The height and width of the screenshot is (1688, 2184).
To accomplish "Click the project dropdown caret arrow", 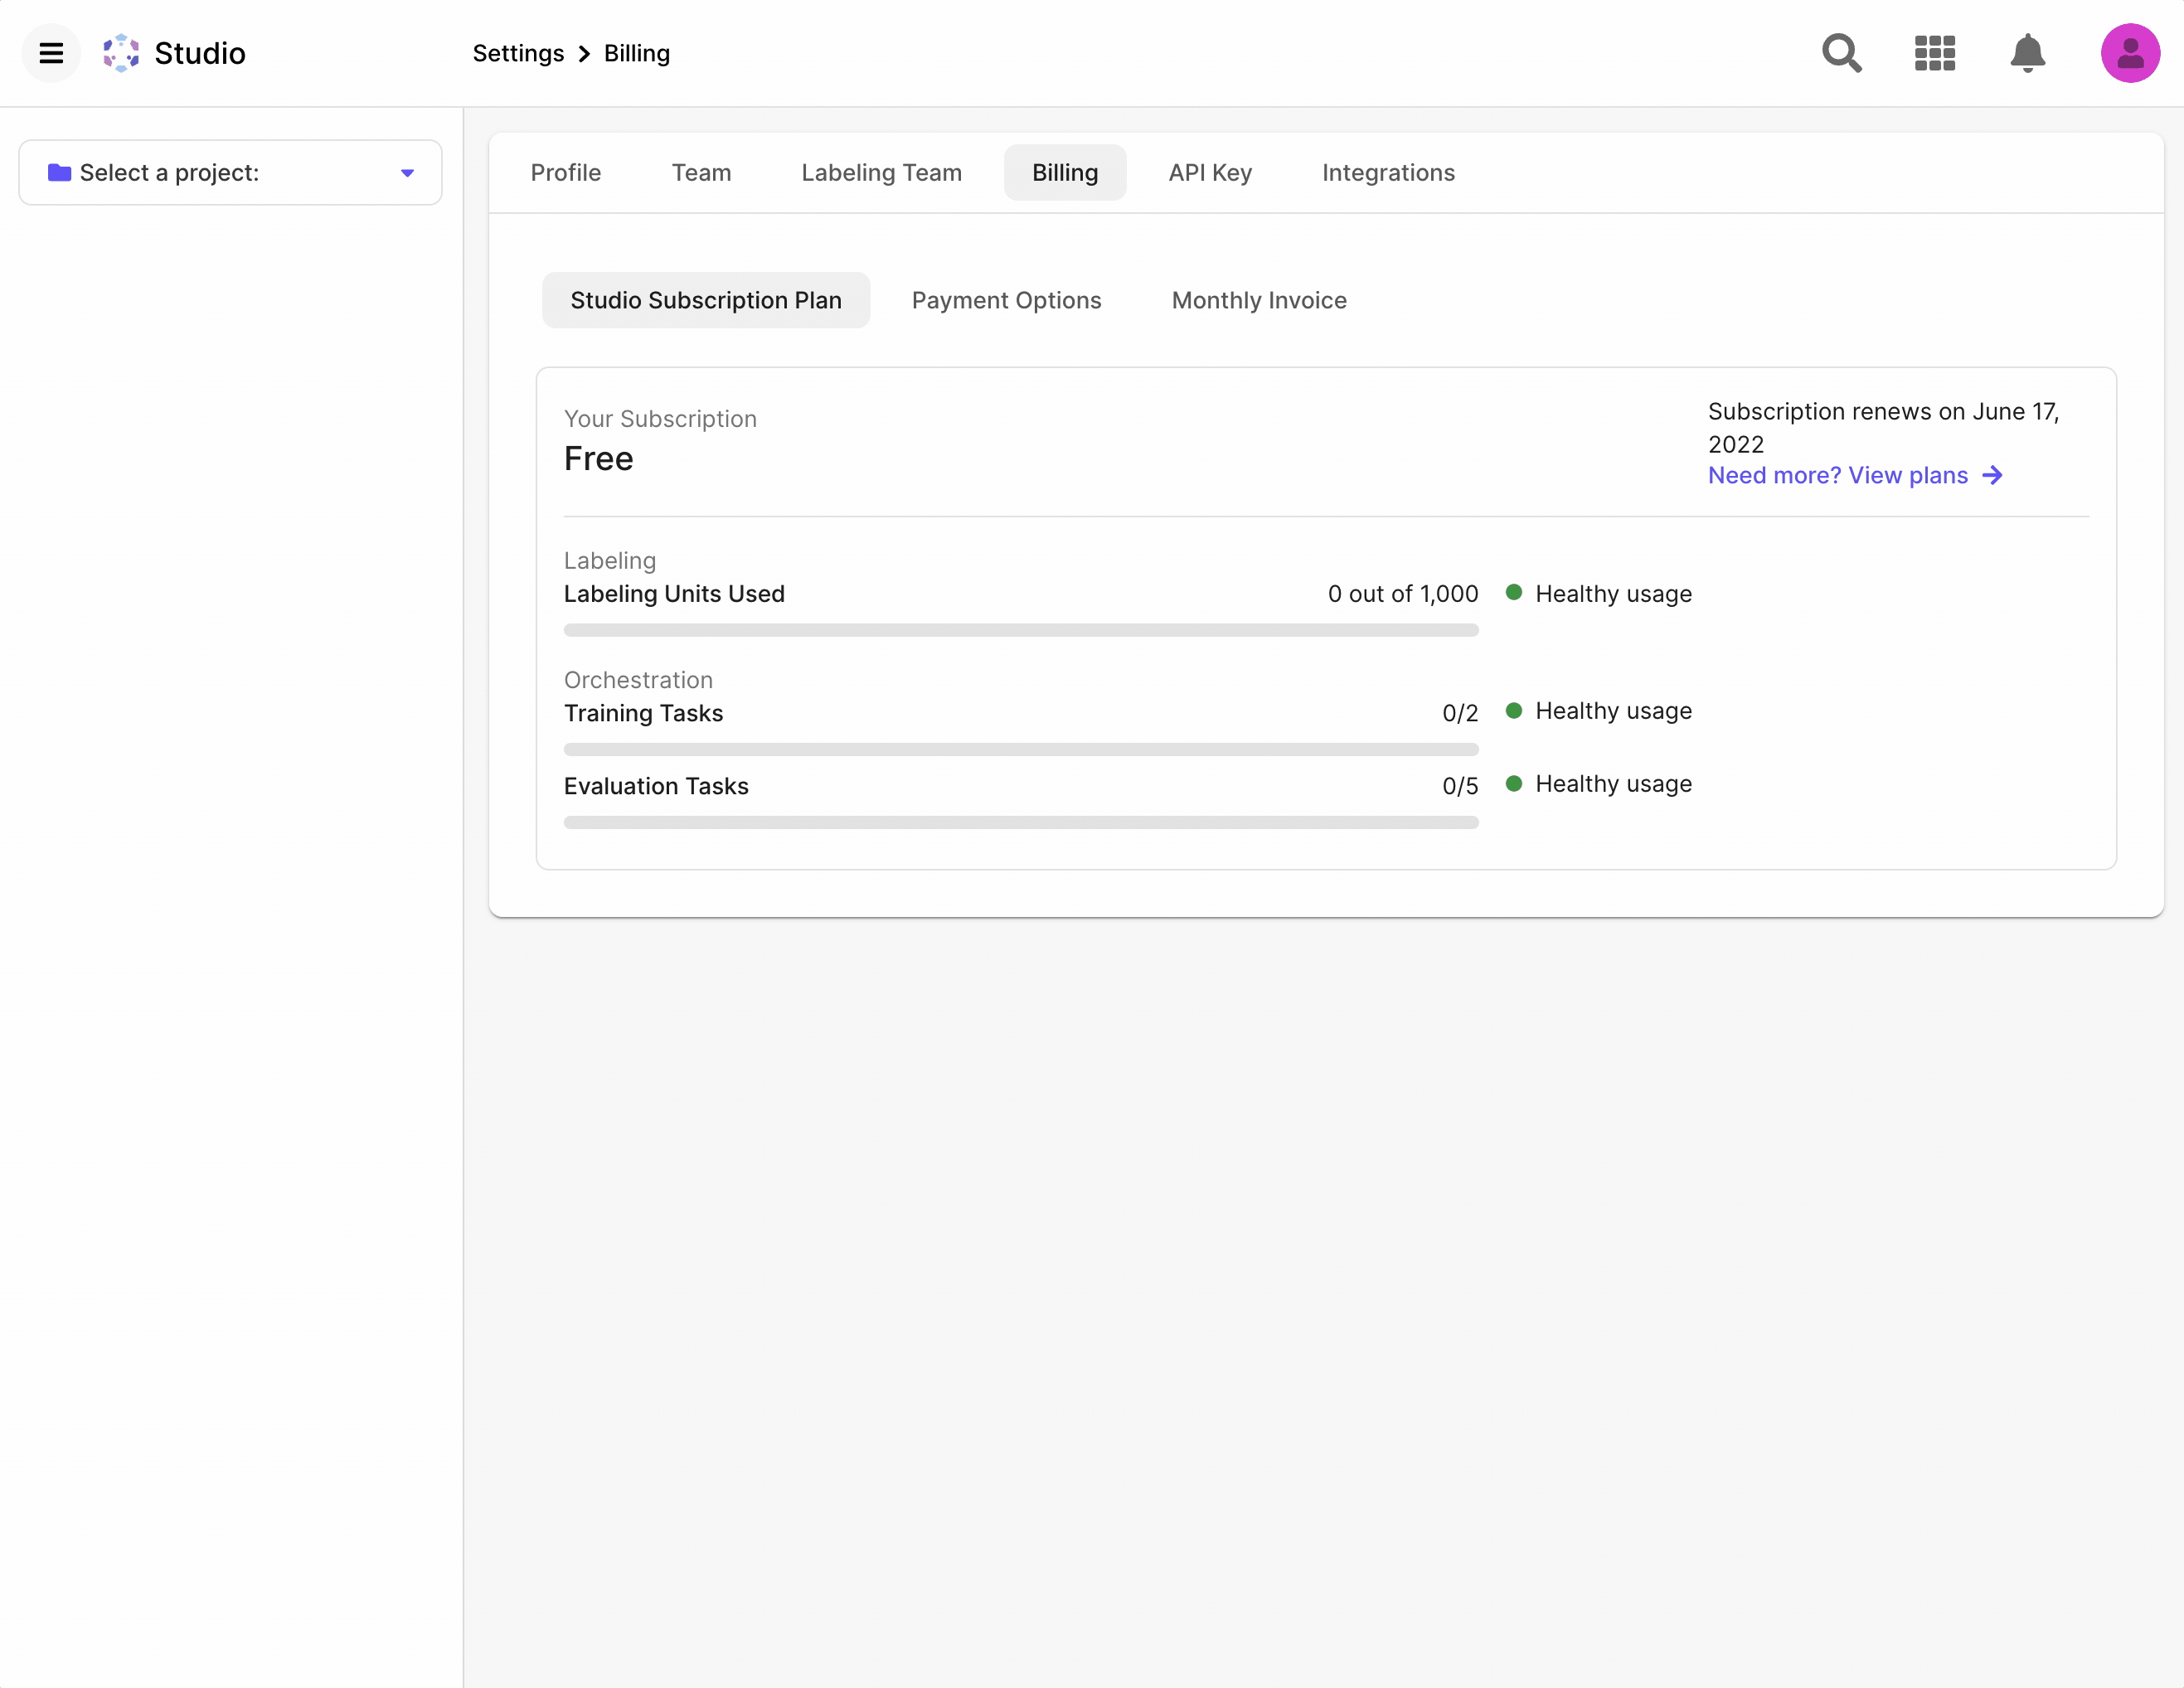I will (407, 173).
